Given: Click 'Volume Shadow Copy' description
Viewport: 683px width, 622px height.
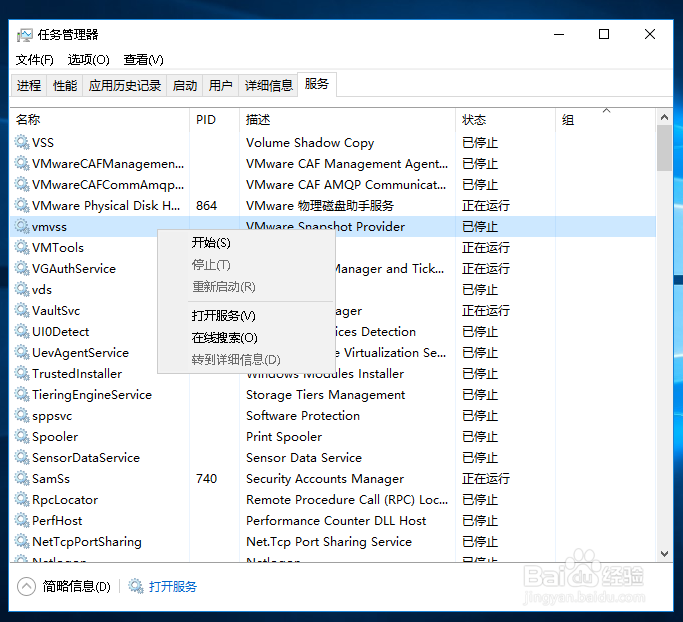Looking at the screenshot, I should point(310,143).
